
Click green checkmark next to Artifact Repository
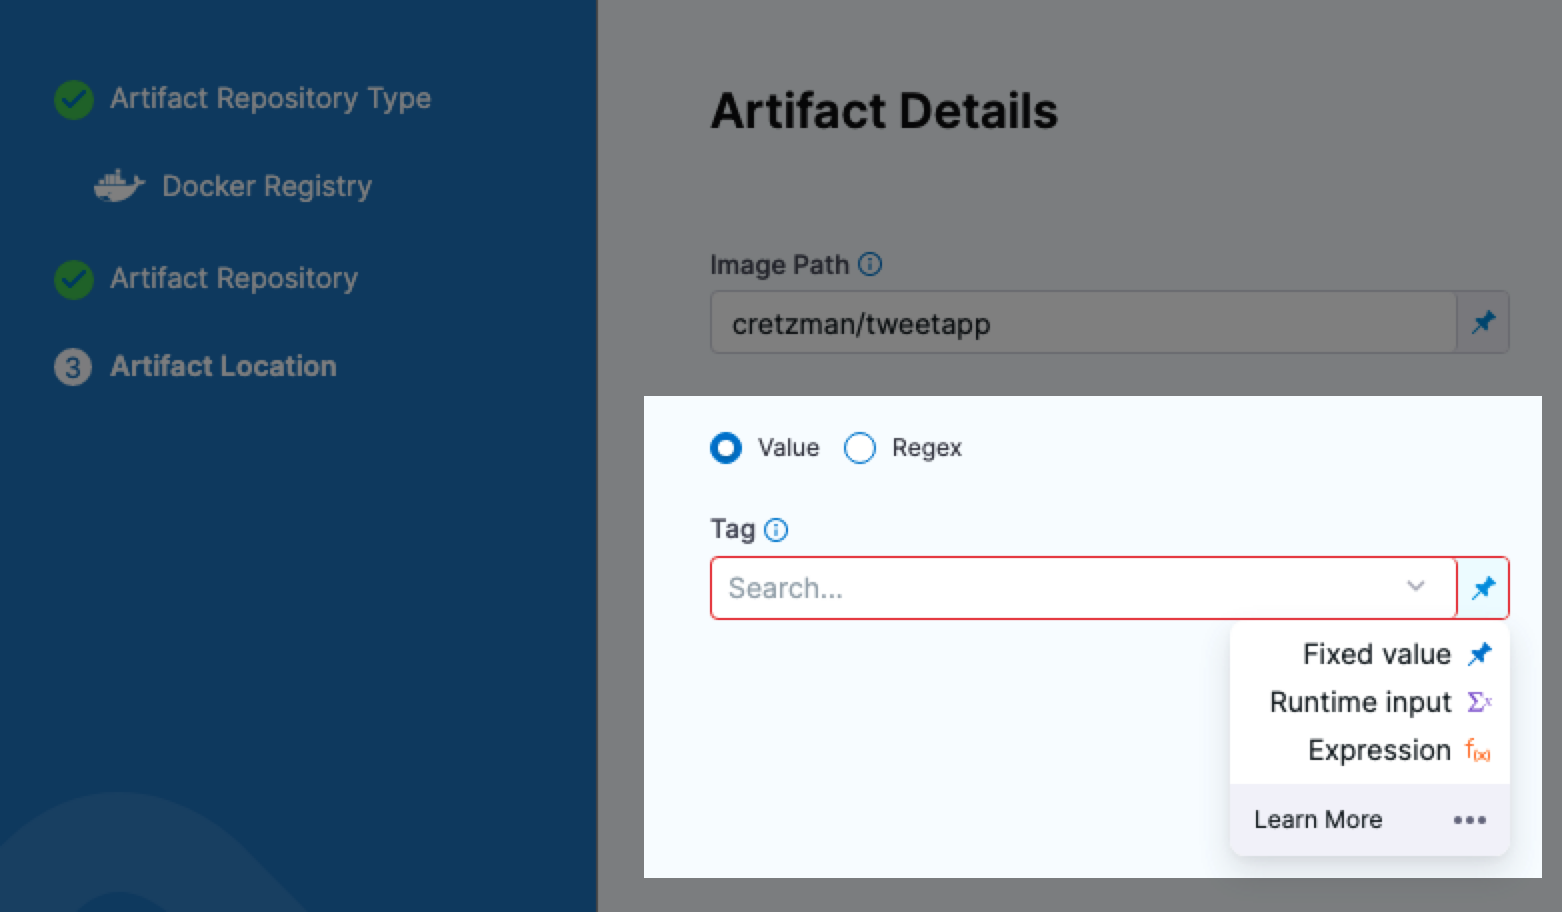[74, 279]
